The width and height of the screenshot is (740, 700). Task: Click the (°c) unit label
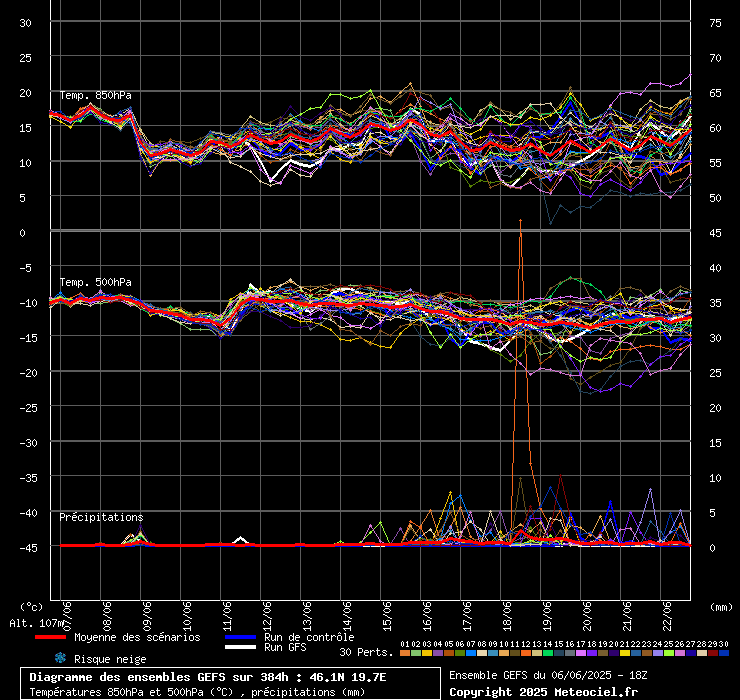pyautogui.click(x=32, y=607)
